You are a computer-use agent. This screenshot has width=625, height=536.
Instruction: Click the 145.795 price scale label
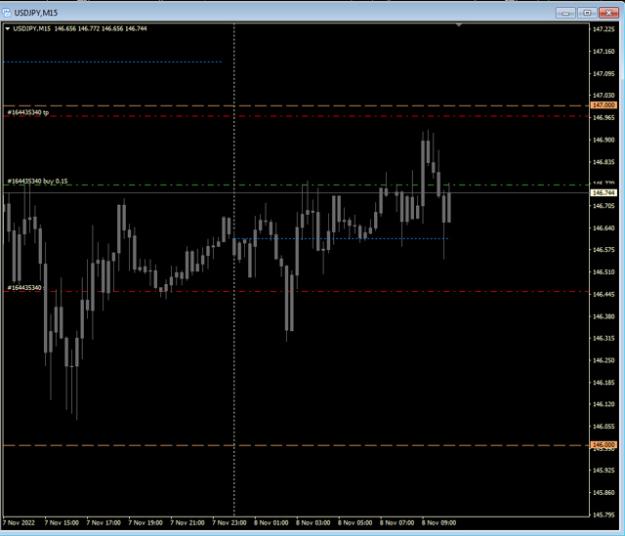tap(603, 515)
